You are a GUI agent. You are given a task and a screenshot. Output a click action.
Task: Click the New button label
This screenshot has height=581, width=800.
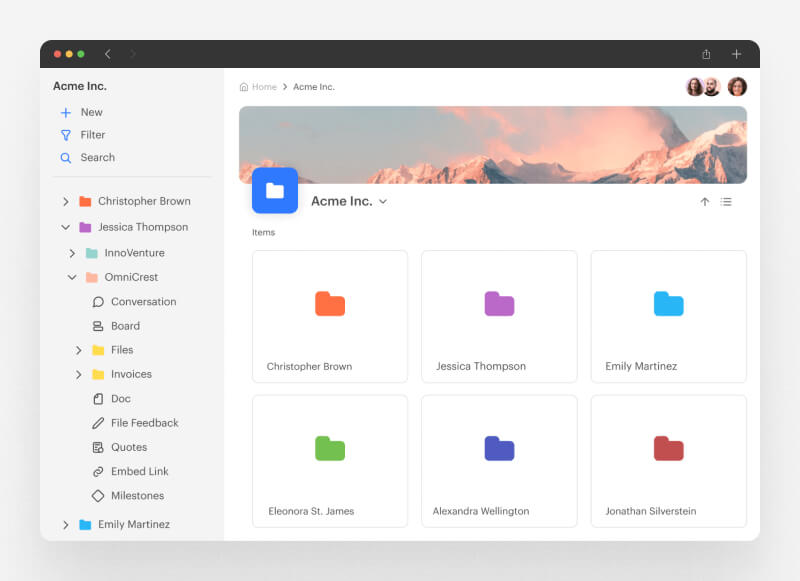pos(92,112)
